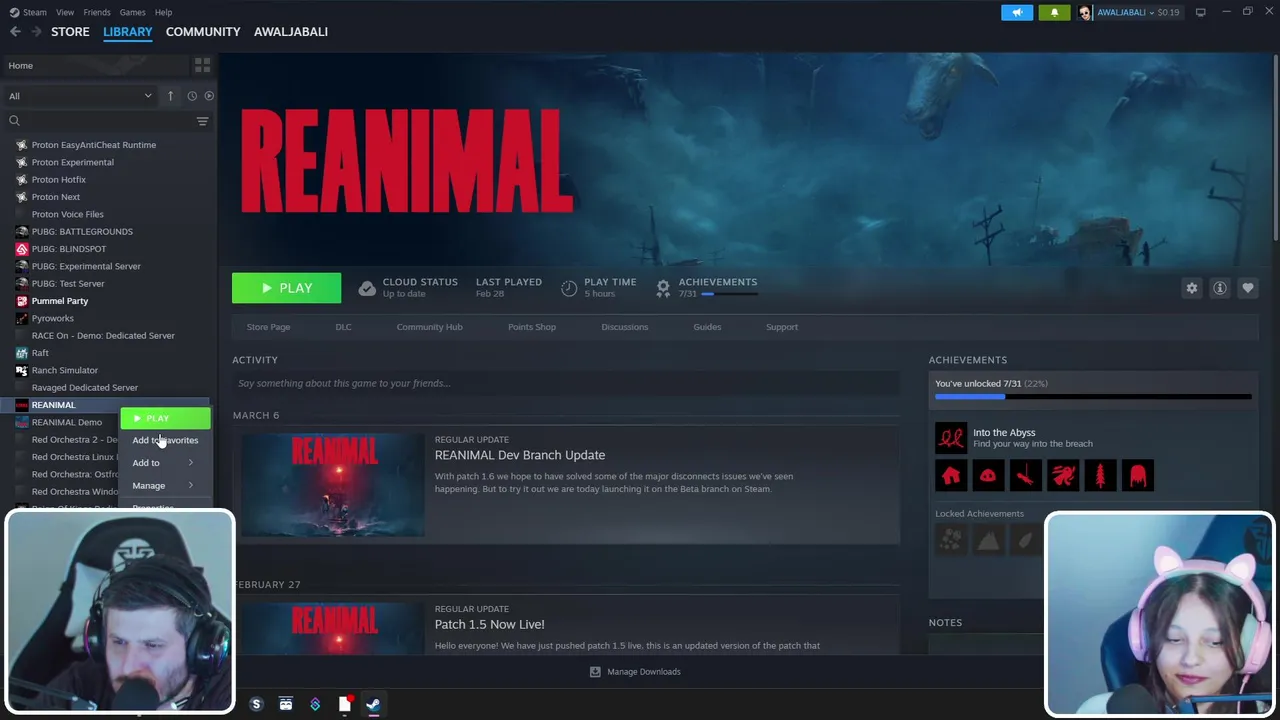Screen dimensions: 1280x720
Task: Open the Support link
Action: (782, 327)
